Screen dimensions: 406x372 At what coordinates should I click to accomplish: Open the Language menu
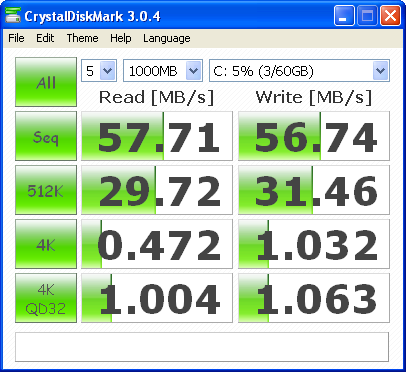tap(167, 38)
